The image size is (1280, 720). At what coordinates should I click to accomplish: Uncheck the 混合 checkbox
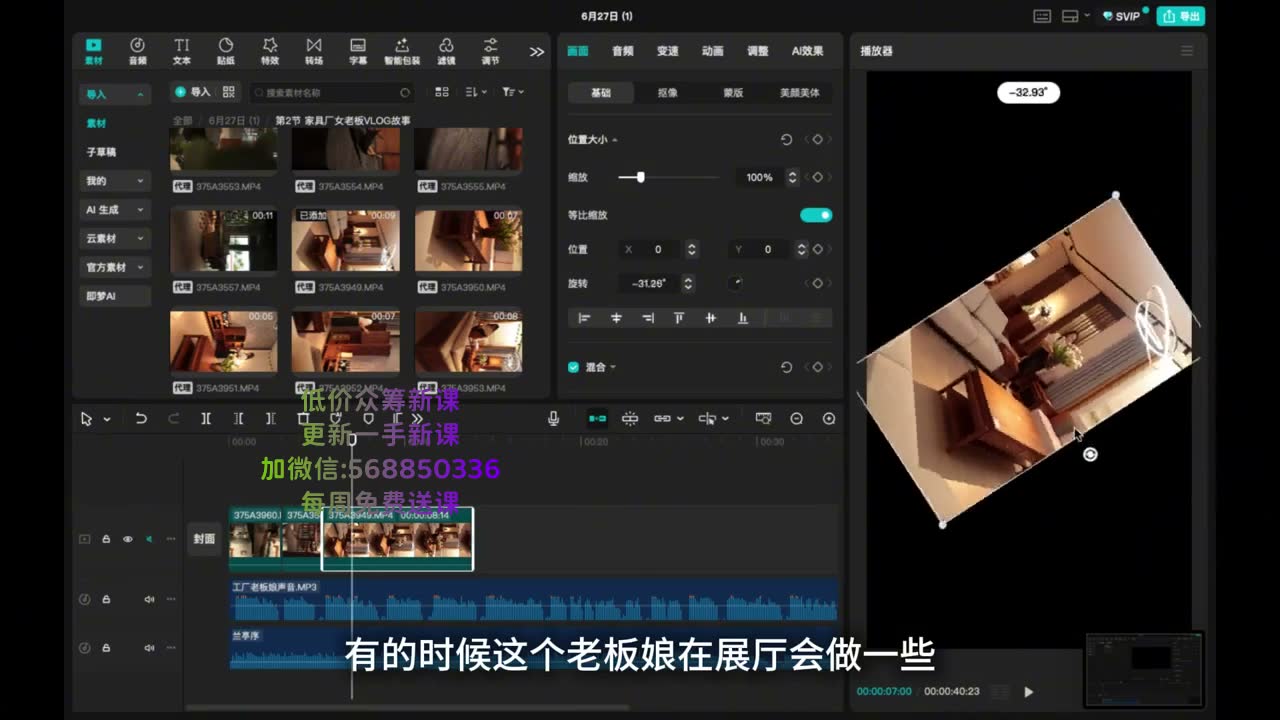click(x=573, y=367)
